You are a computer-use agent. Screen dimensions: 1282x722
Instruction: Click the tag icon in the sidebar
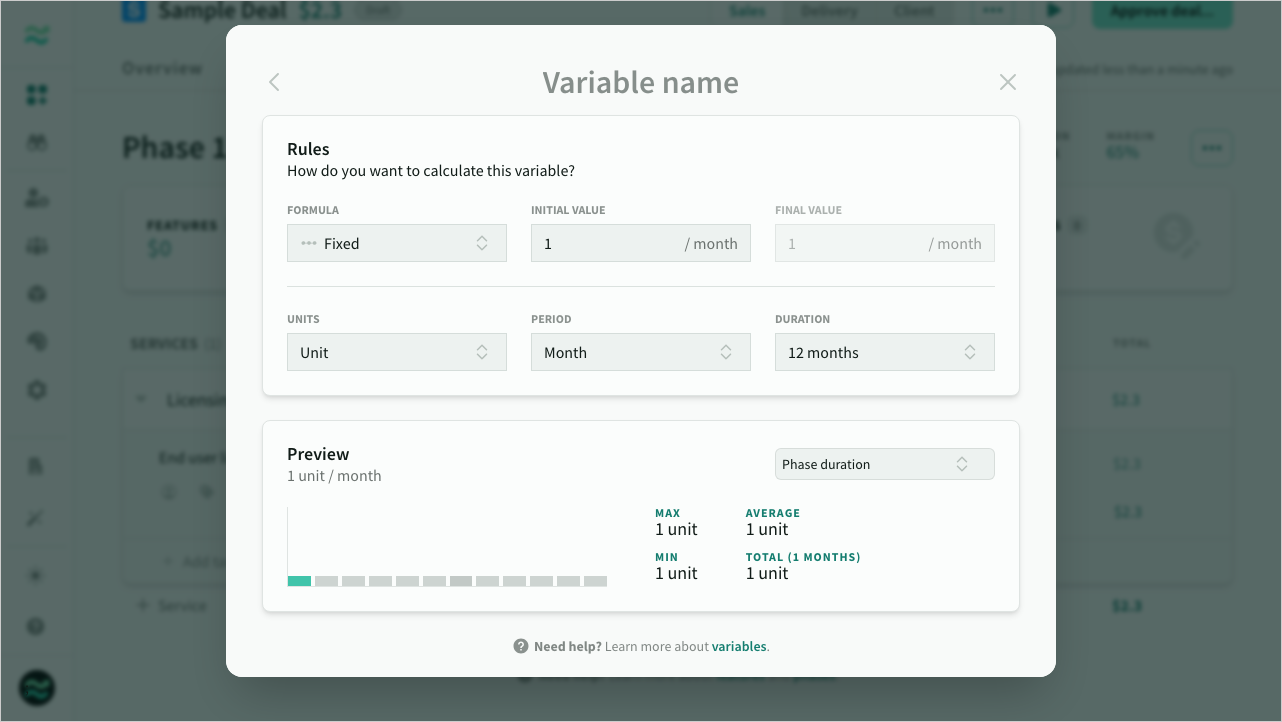36,341
